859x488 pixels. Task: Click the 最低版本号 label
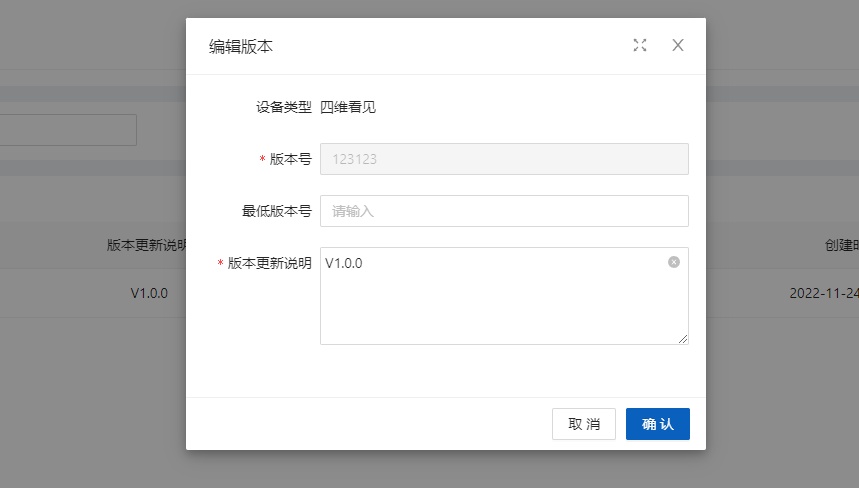tap(277, 211)
